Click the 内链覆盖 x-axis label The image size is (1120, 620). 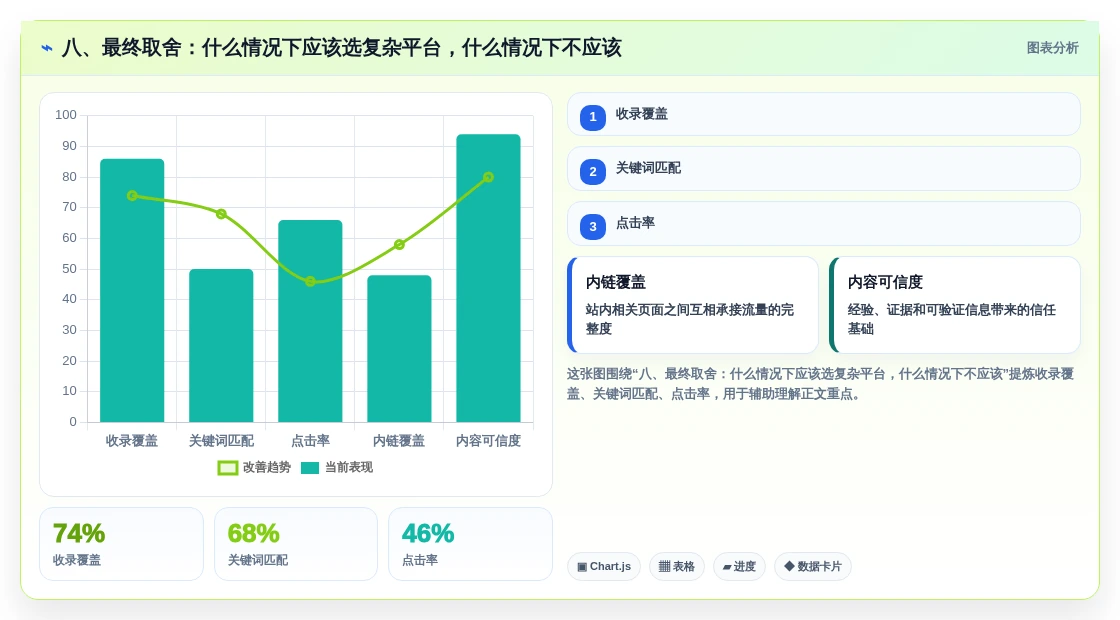point(399,441)
